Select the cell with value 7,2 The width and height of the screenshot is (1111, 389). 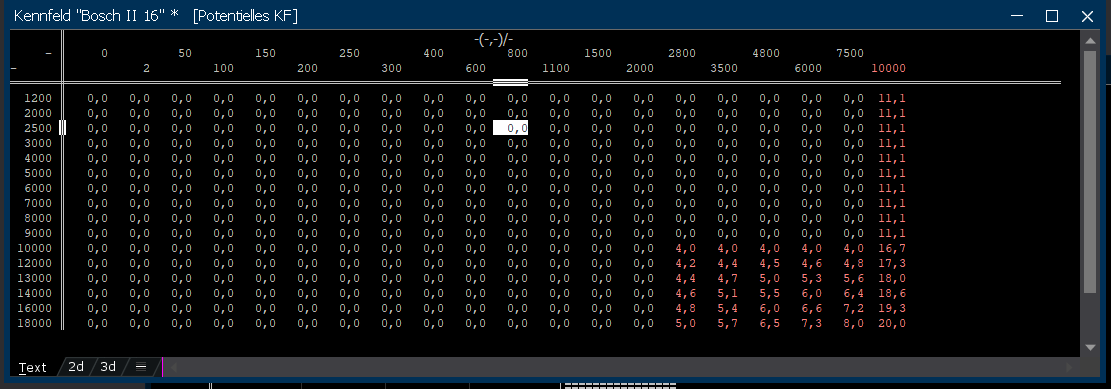click(x=854, y=308)
